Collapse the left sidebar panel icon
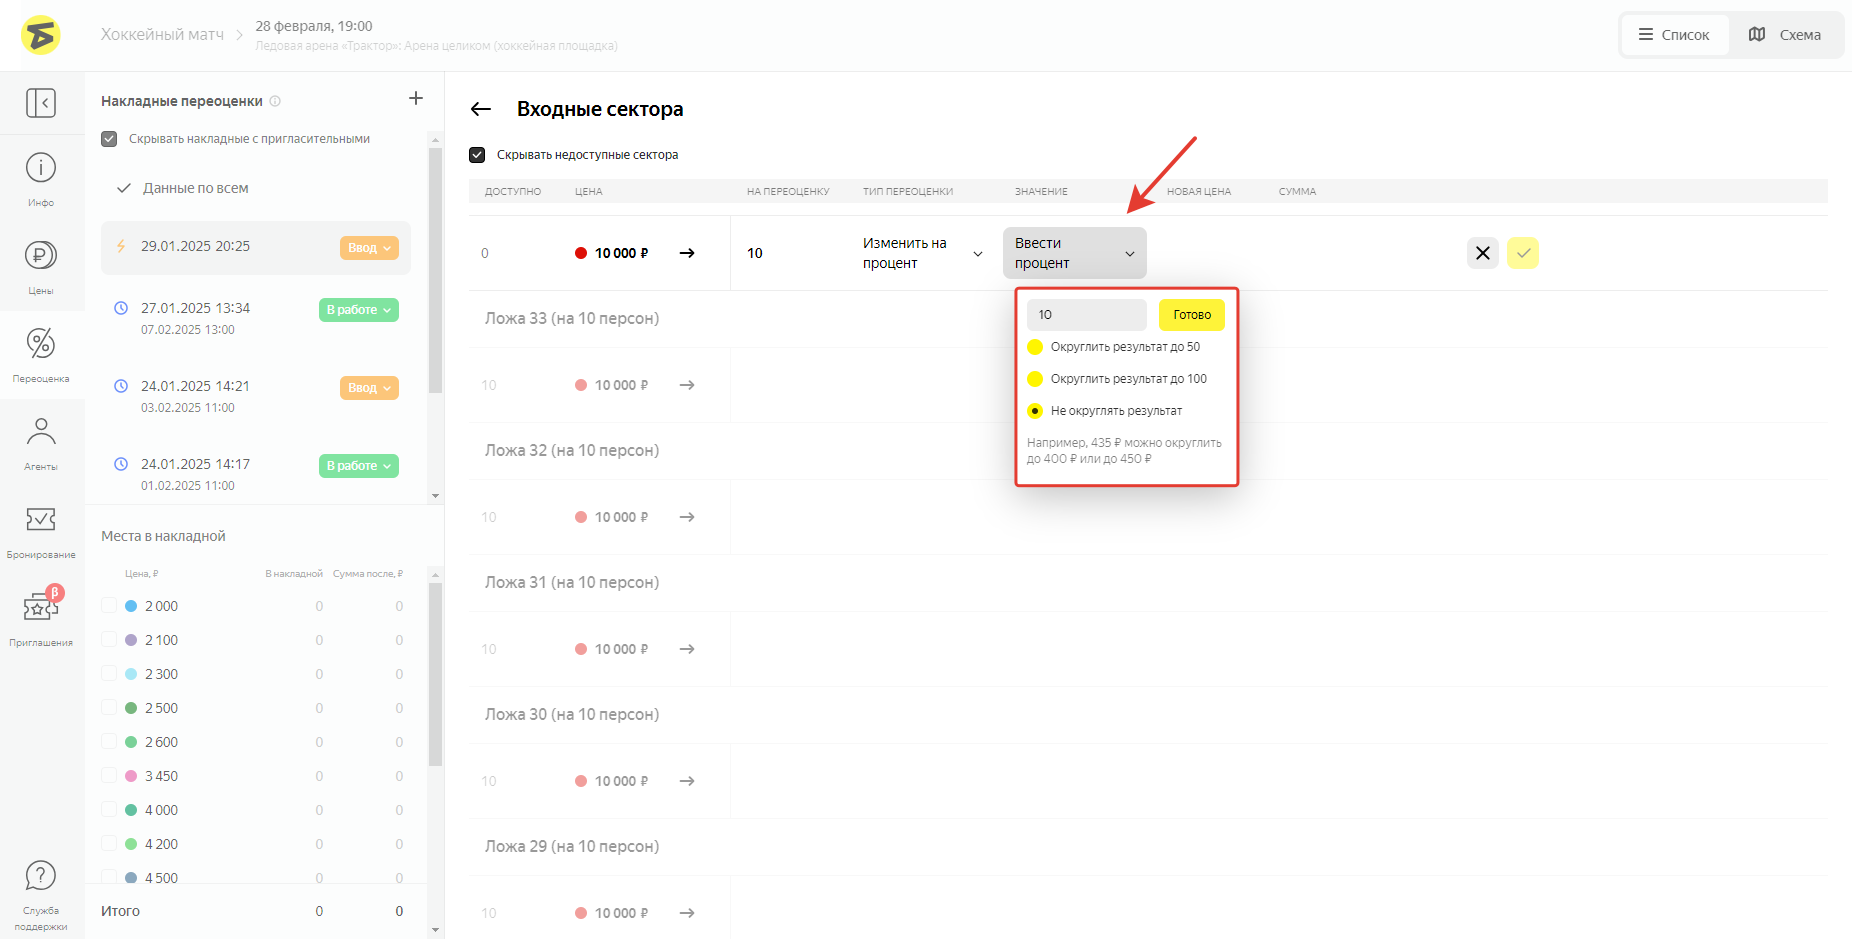 tap(41, 103)
